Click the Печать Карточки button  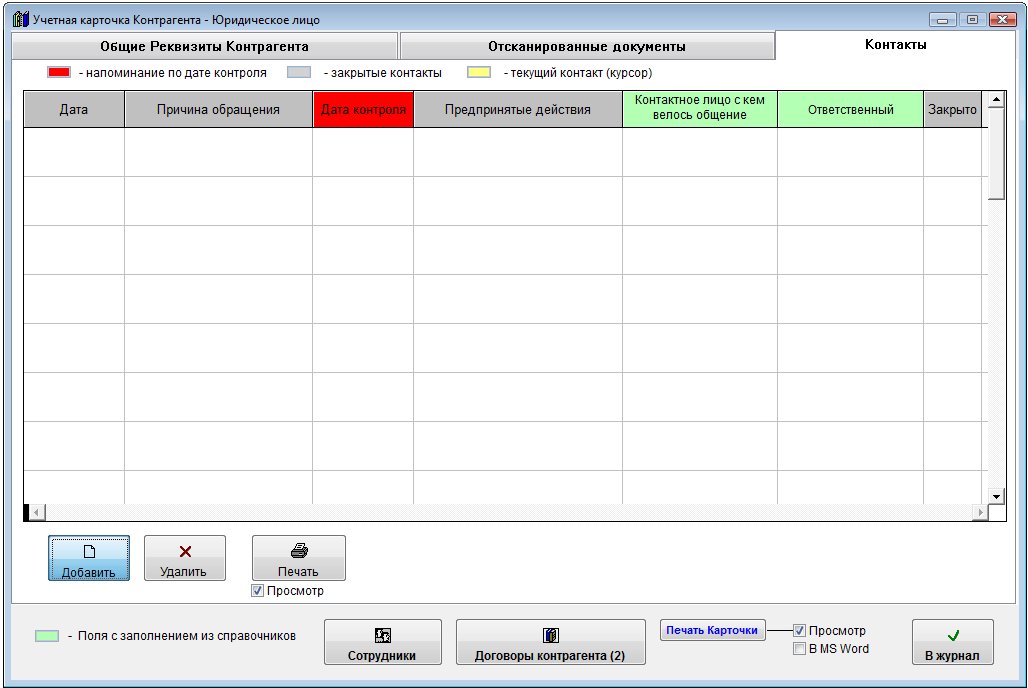click(x=712, y=630)
